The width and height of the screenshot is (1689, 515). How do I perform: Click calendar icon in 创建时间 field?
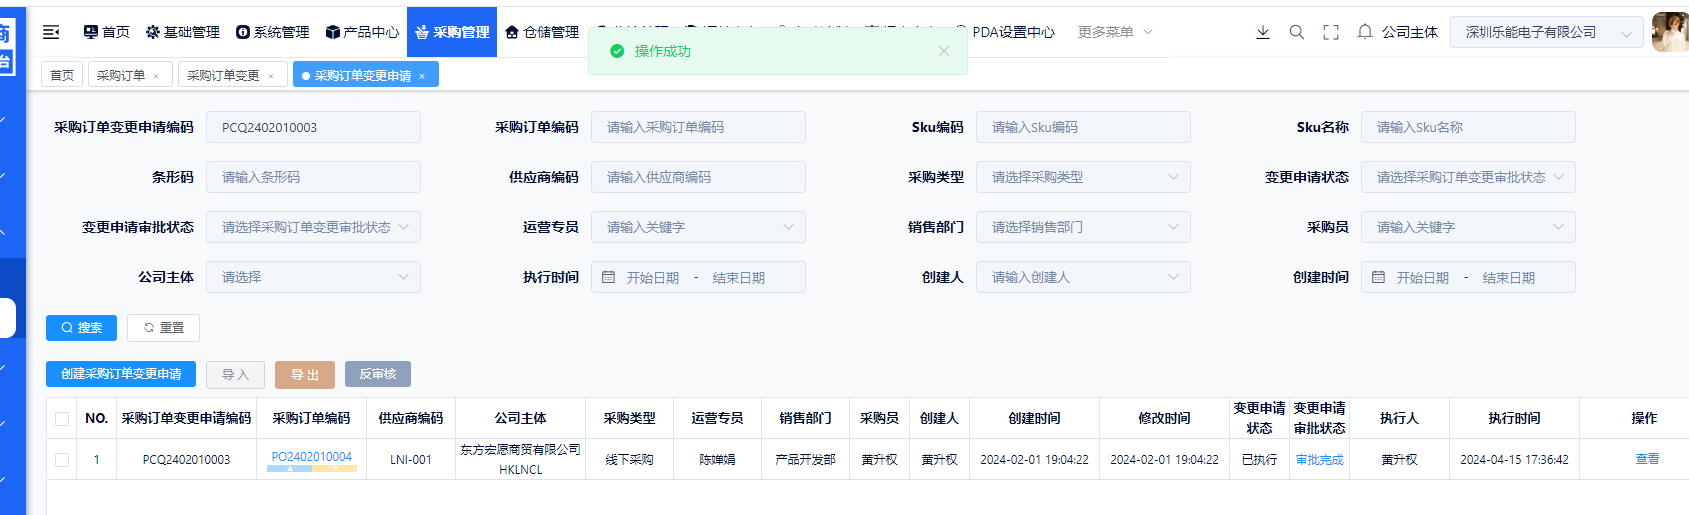pos(1379,277)
